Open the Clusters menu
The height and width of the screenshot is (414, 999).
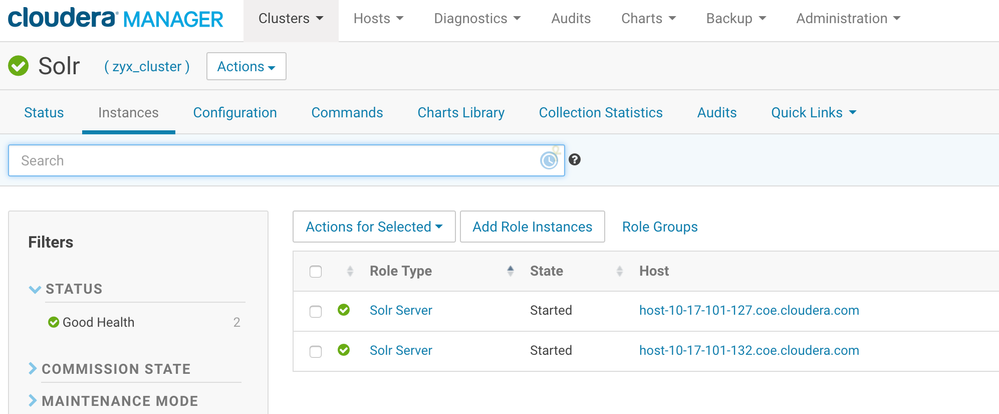[x=291, y=19]
